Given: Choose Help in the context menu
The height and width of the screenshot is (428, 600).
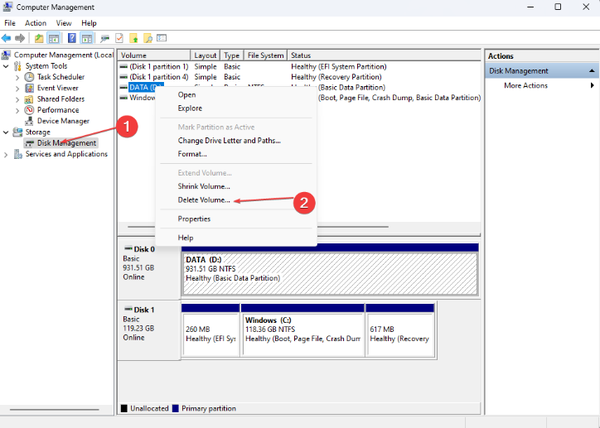Looking at the screenshot, I should point(236,238).
